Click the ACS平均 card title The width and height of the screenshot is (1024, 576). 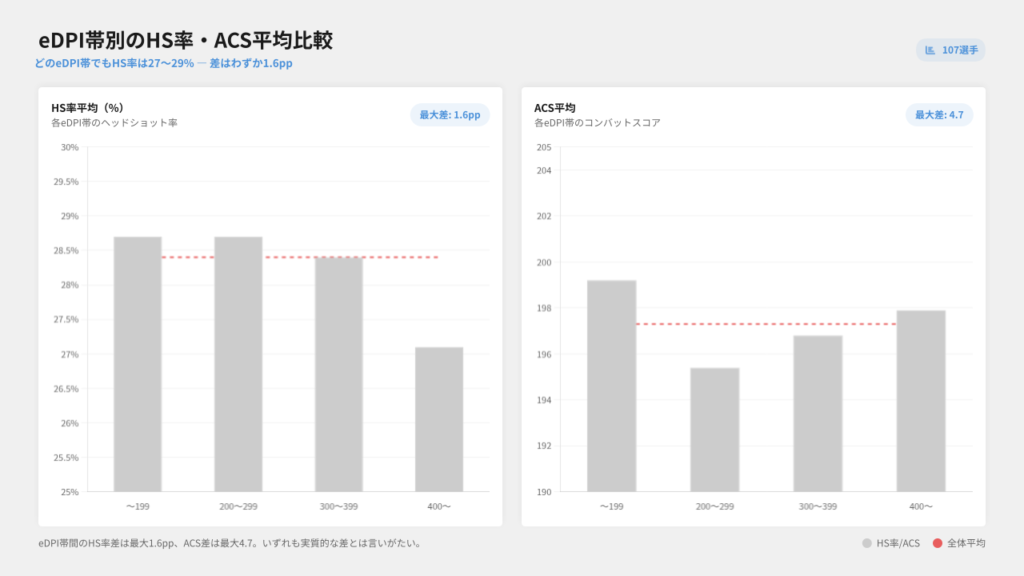click(555, 107)
